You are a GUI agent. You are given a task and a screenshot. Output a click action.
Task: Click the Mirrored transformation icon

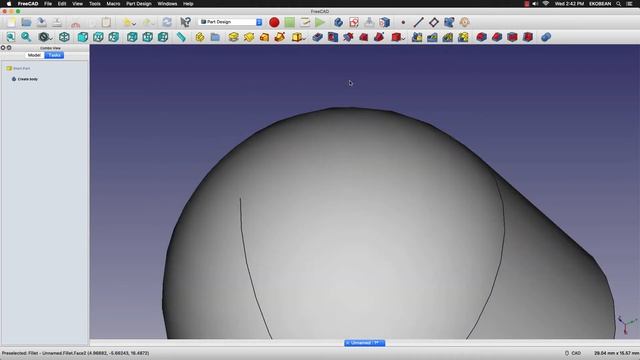pyautogui.click(x=417, y=37)
